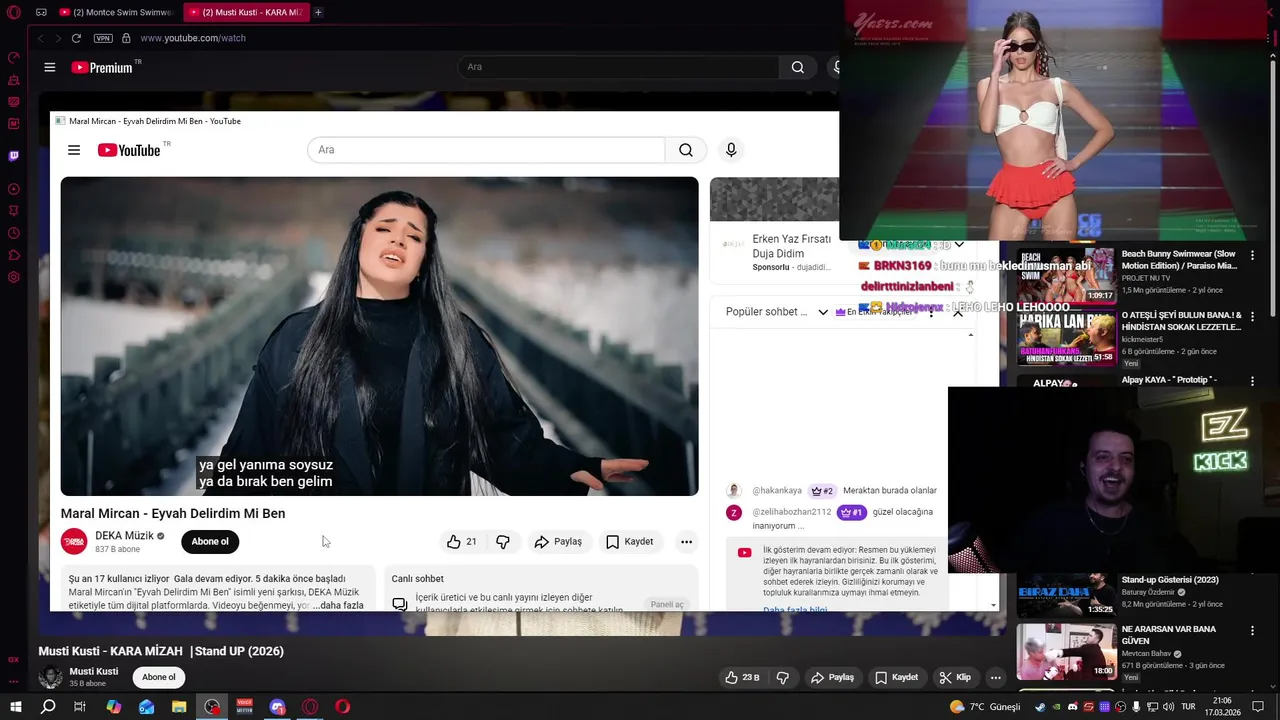Open the Opera GX menu logo
Screen dimensions: 1280x720
pyautogui.click(x=14, y=12)
